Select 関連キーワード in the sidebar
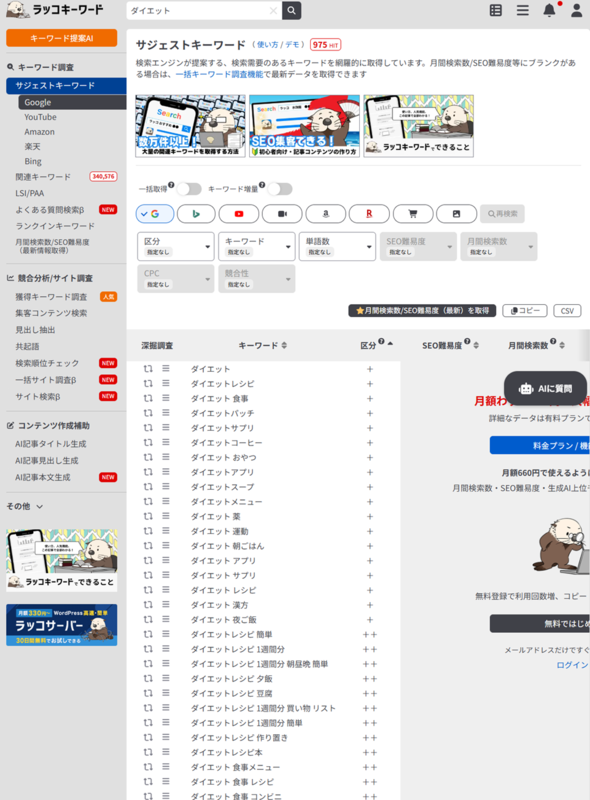 [43, 177]
